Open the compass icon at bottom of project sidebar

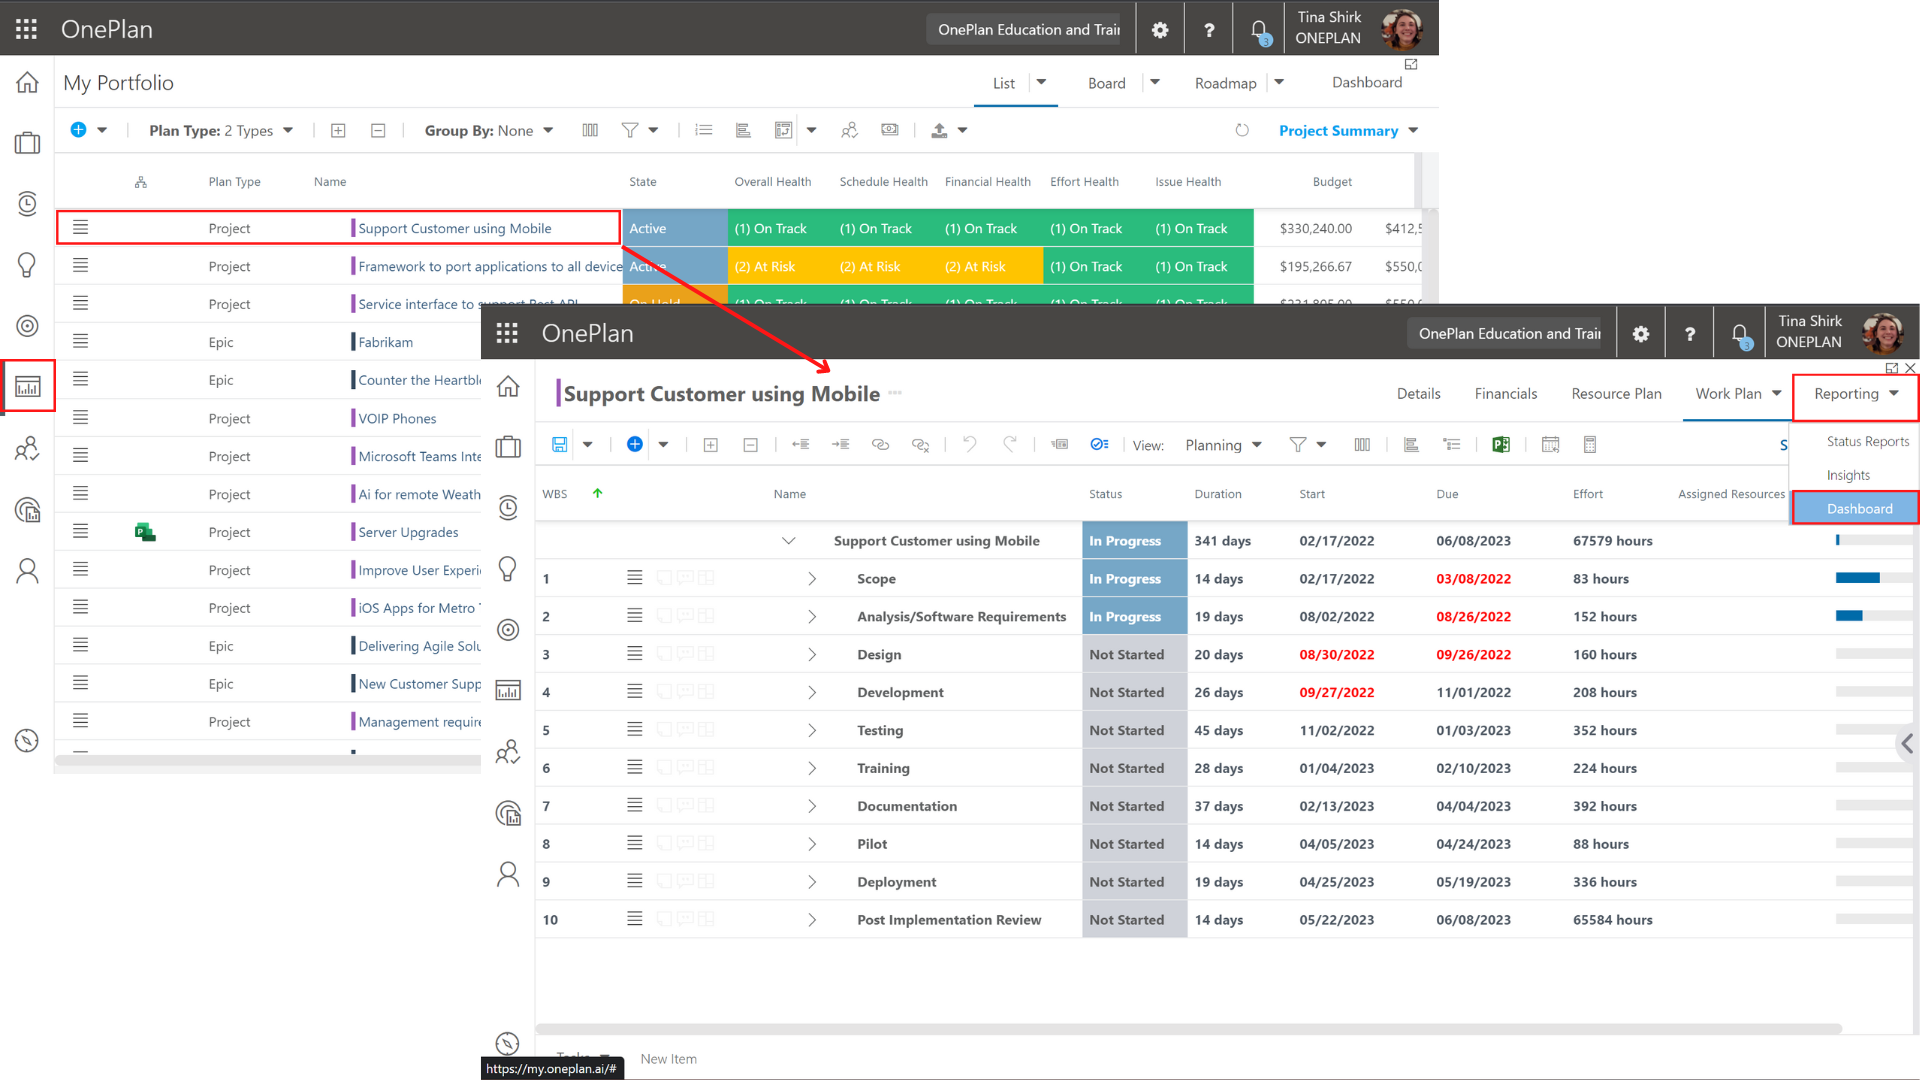point(508,1044)
